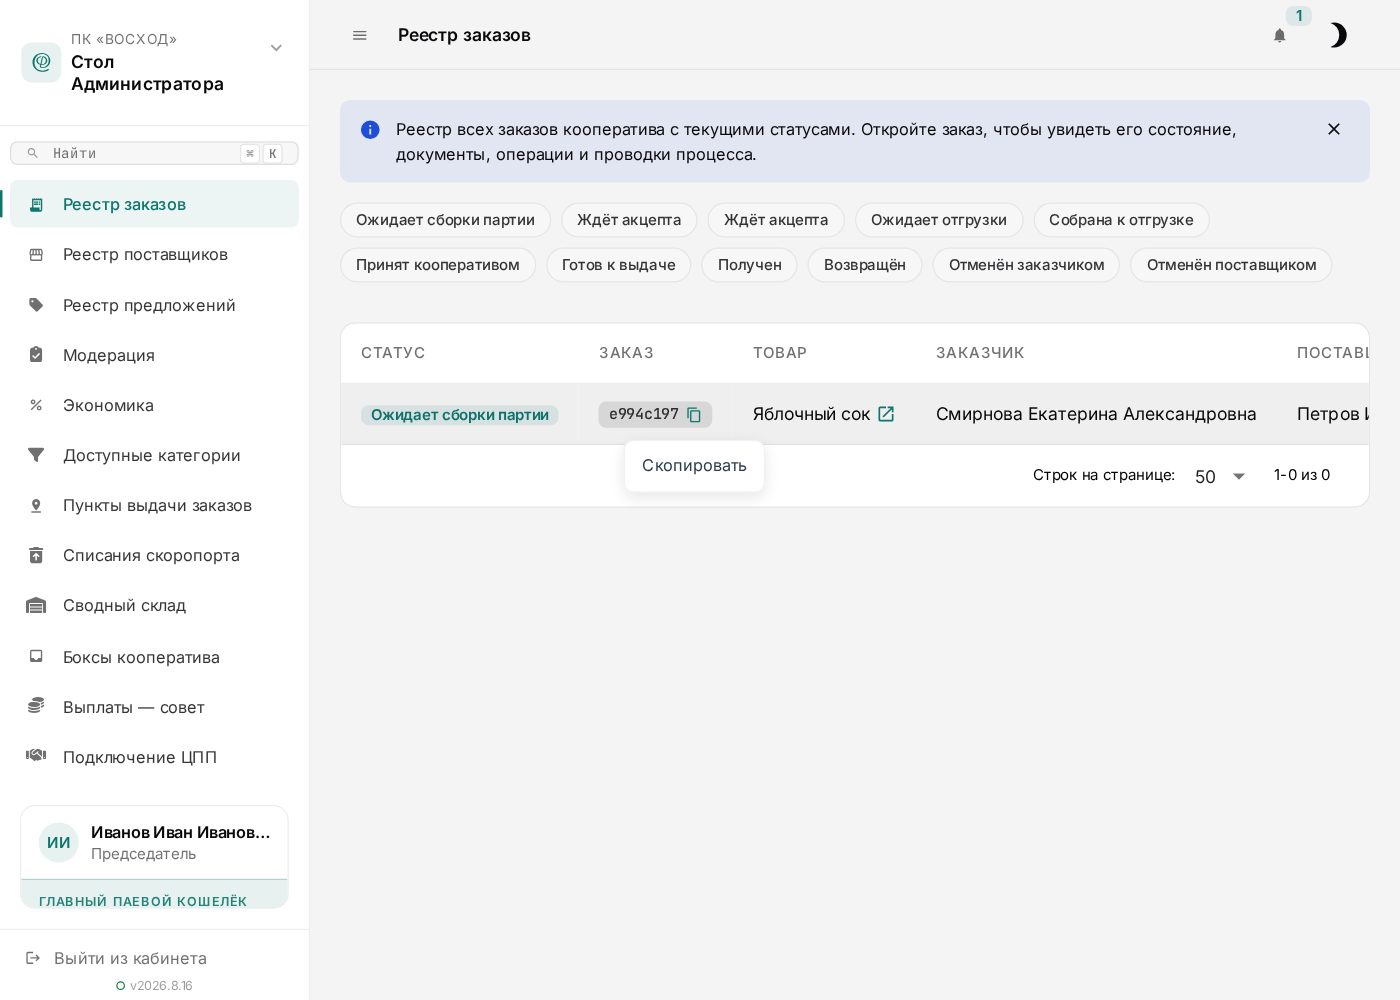Viewport: 1400px width, 1000px height.
Task: Open Реестр заказов menu item
Action: [x=154, y=204]
